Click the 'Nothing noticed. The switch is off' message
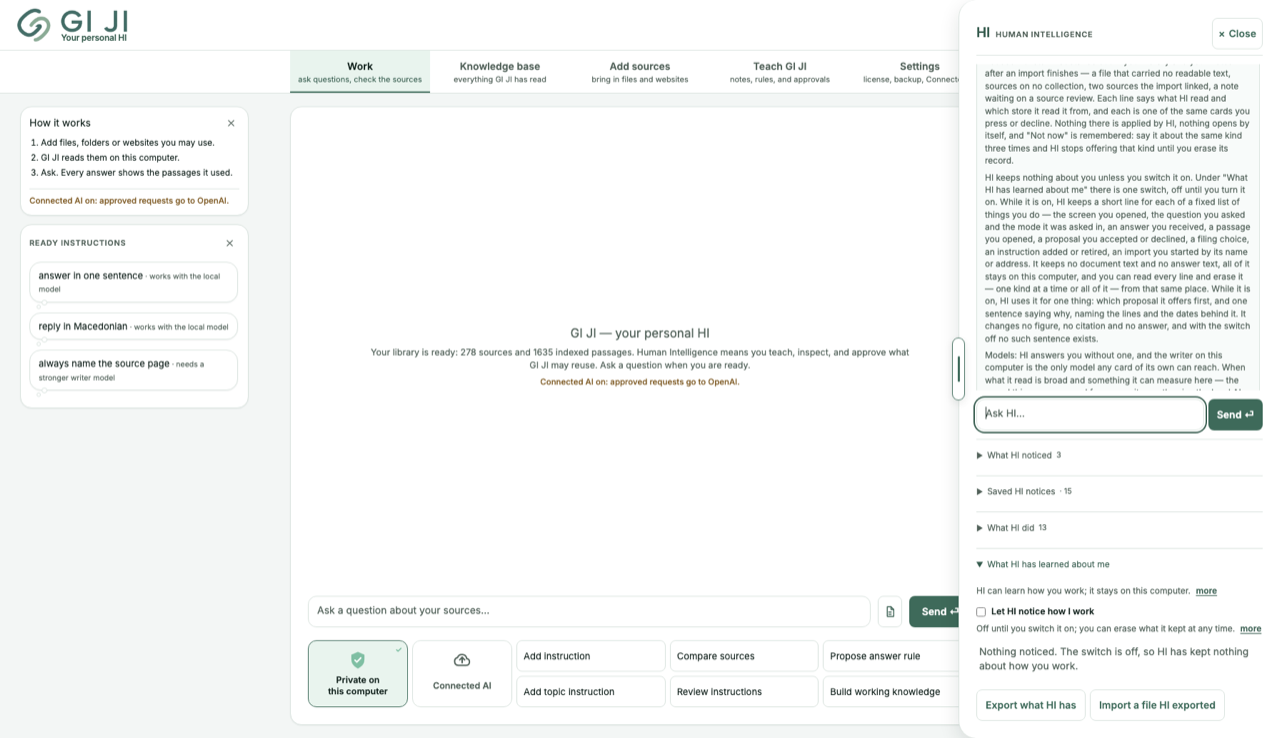 point(1114,658)
